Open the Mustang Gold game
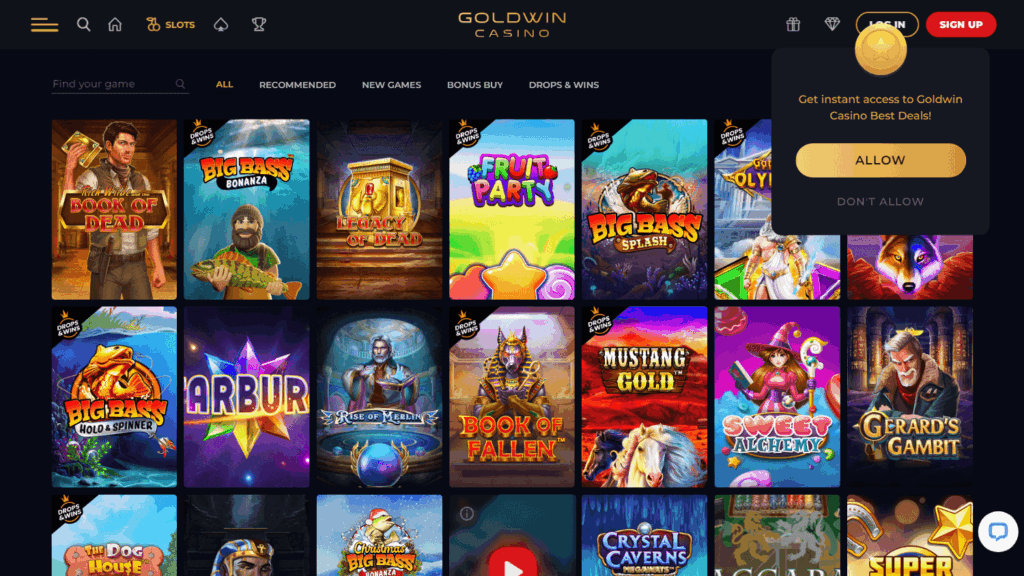 click(x=645, y=396)
